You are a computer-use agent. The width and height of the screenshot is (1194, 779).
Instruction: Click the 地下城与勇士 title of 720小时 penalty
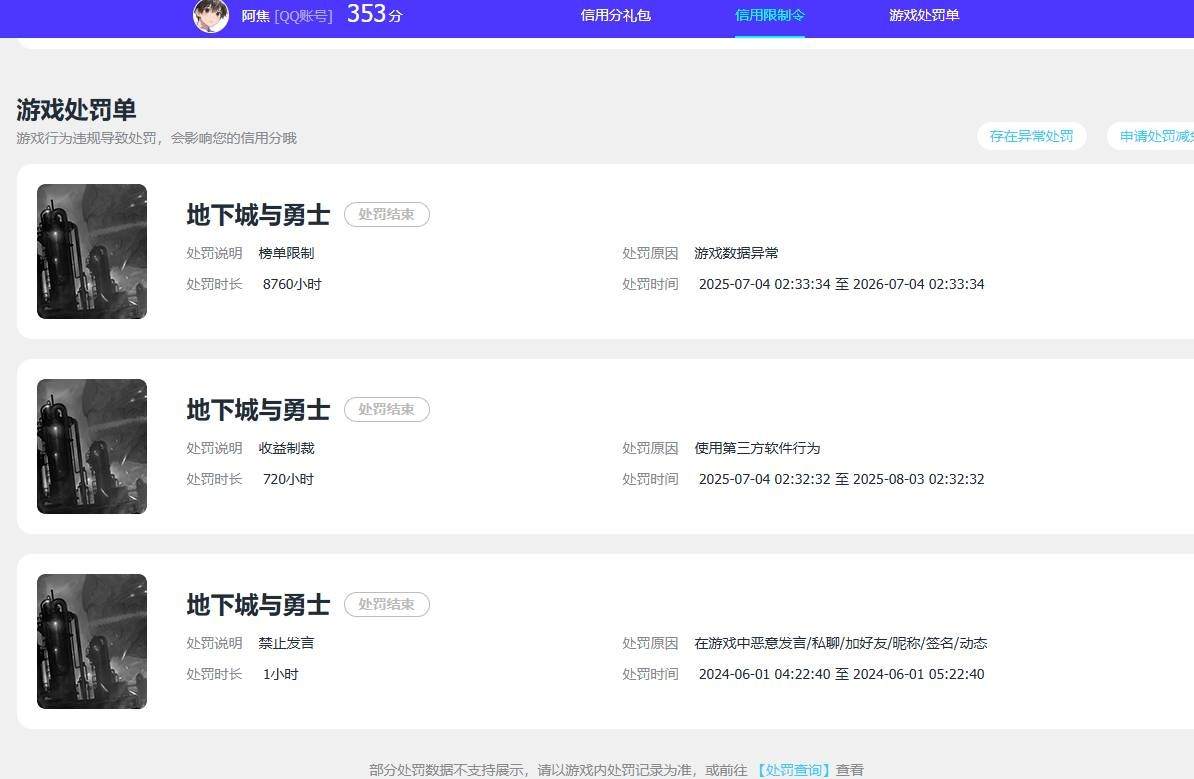(258, 410)
